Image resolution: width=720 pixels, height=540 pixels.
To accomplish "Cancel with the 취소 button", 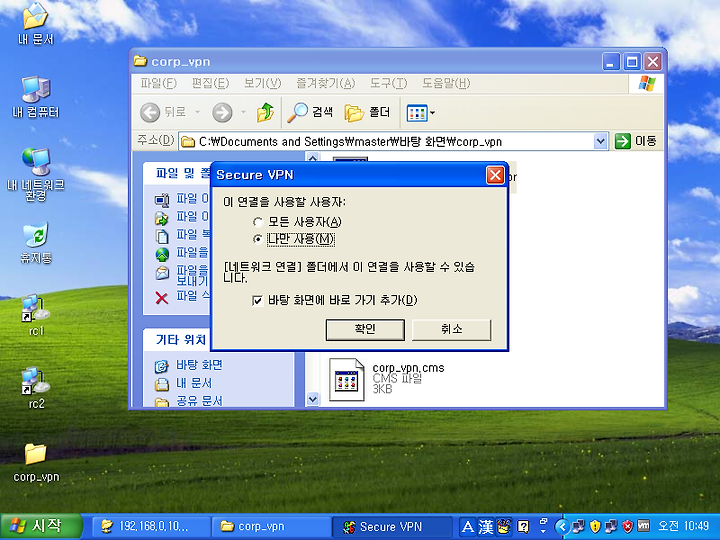I will (451, 329).
